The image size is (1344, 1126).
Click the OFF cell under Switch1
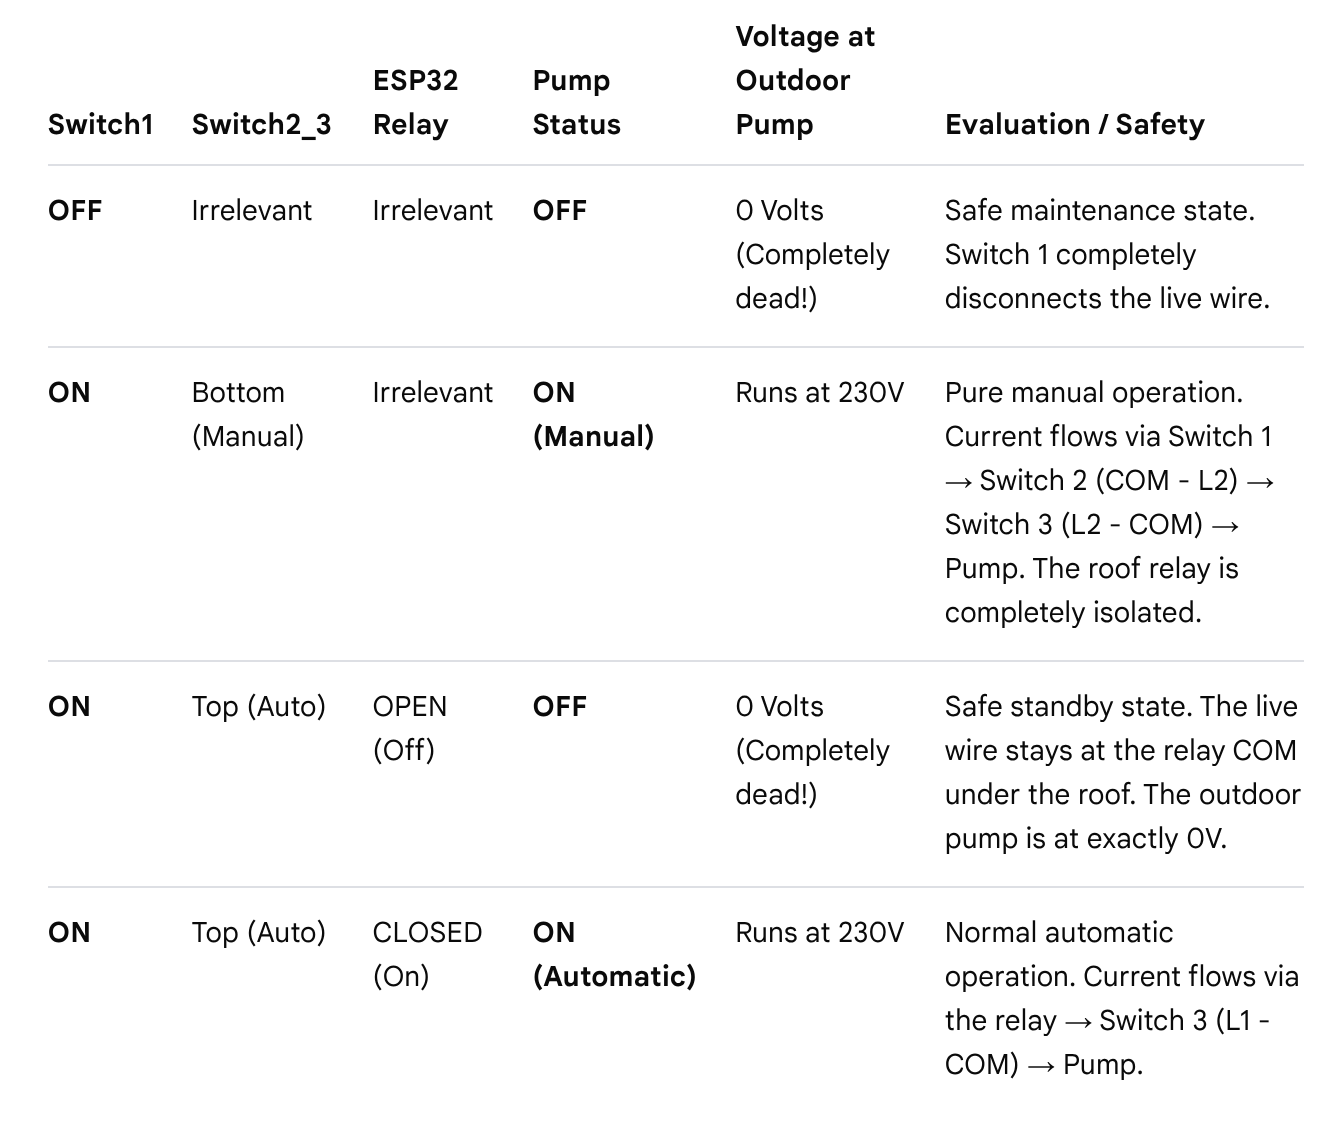(75, 211)
